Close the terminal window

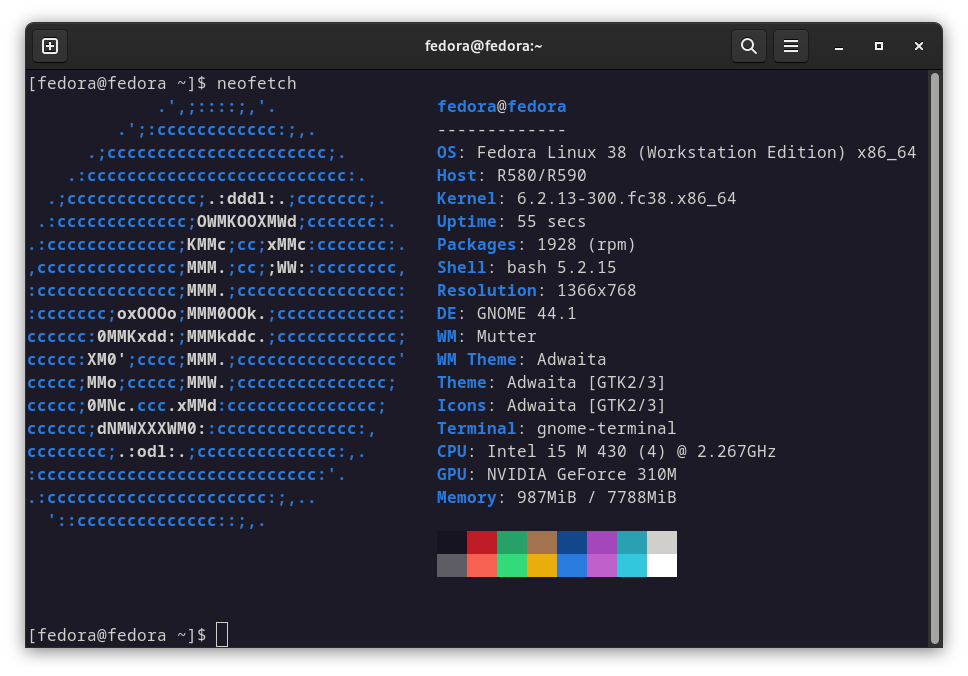click(x=919, y=46)
